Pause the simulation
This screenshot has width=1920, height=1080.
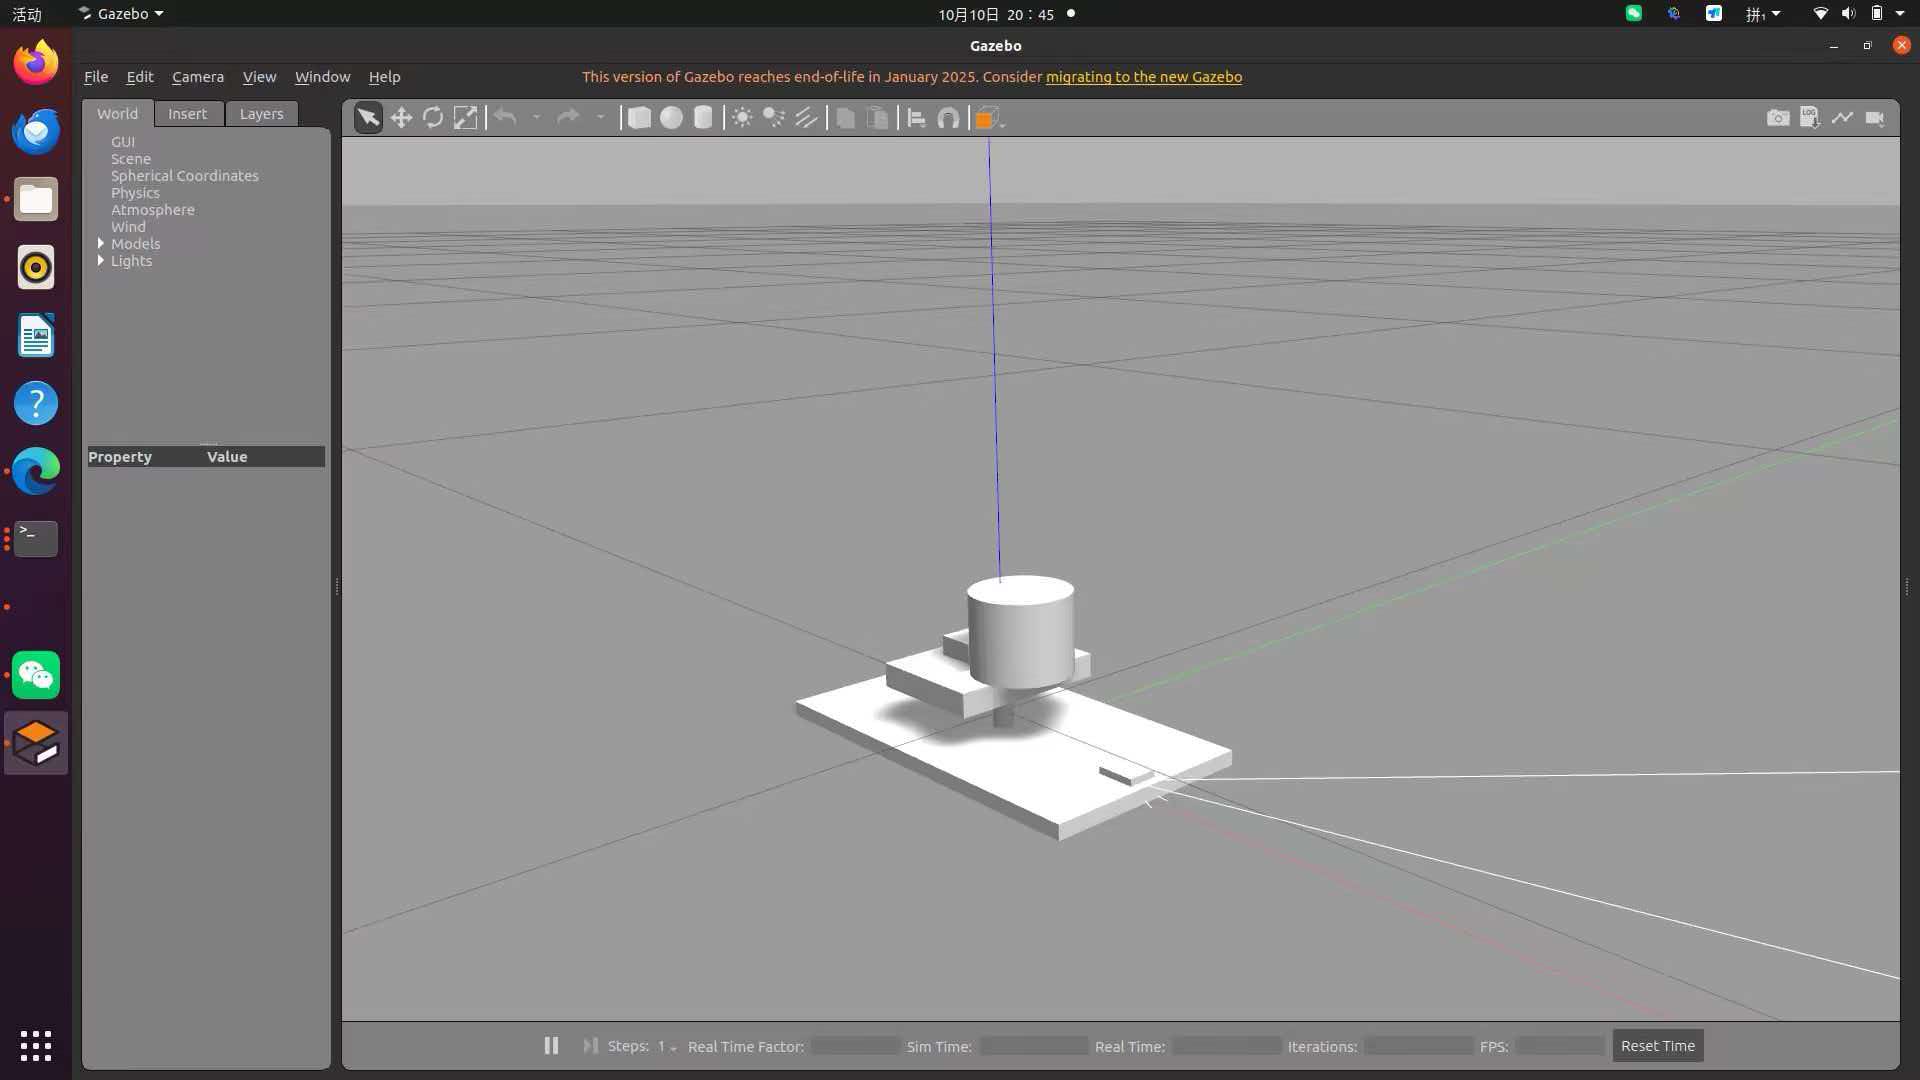[551, 1045]
